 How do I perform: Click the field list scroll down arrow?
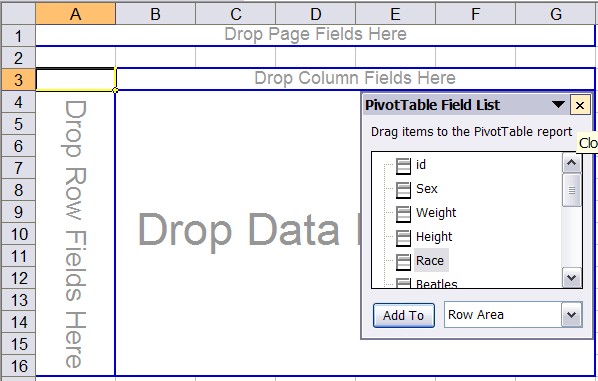click(571, 278)
